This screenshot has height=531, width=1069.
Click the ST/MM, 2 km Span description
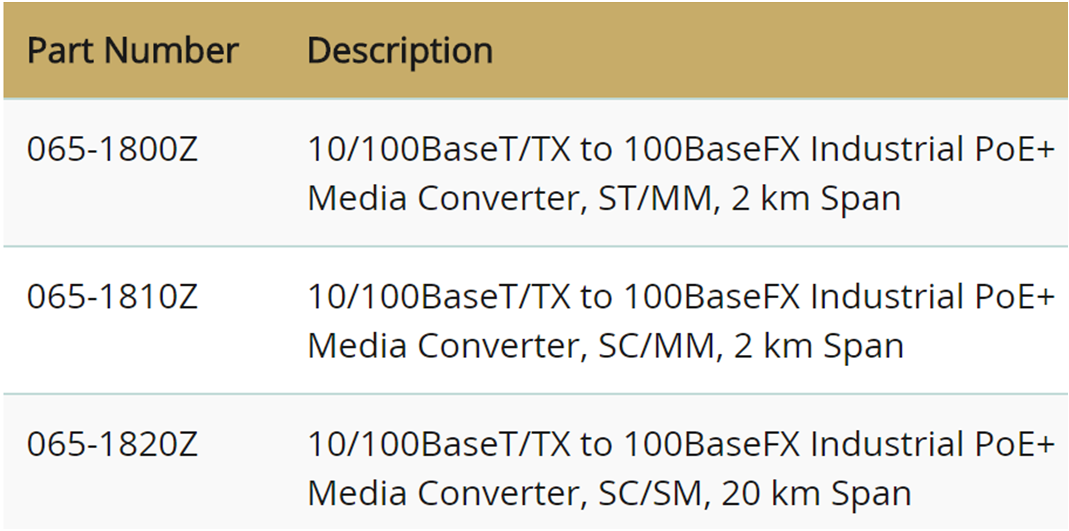[749, 198]
